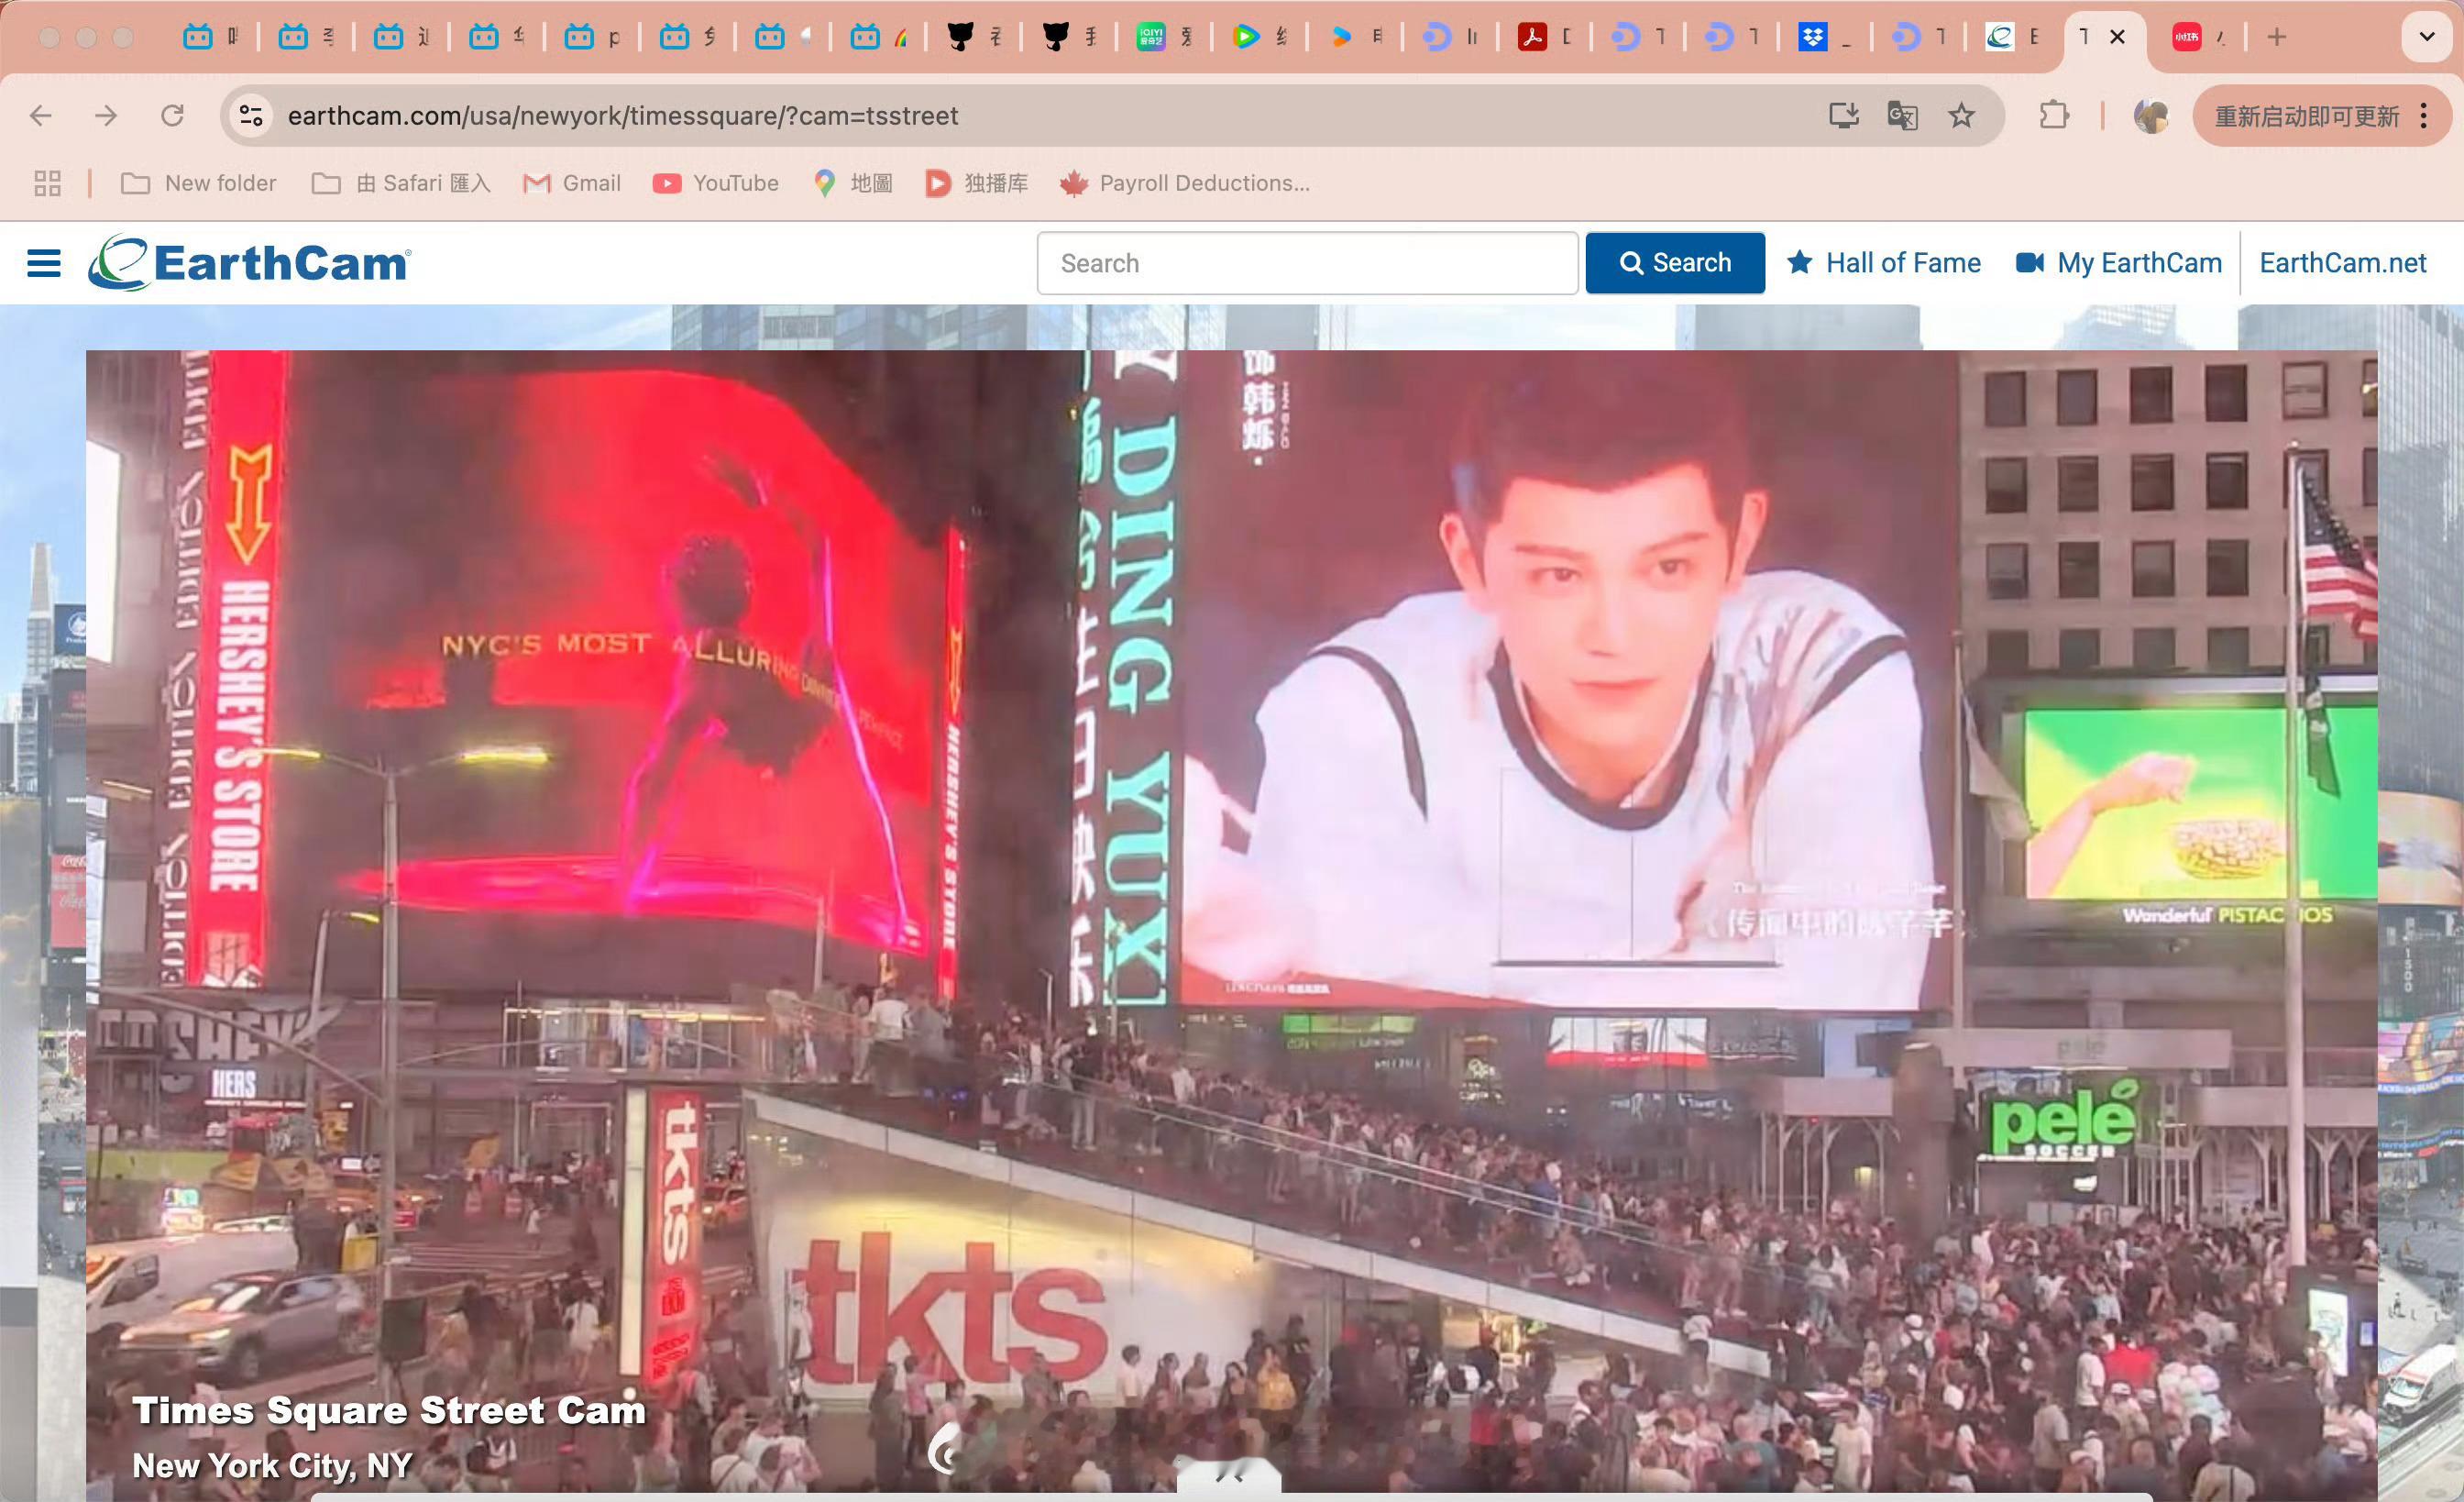2464x1502 pixels.
Task: Expand the camera panel arrow at video bottom
Action: tap(1229, 1476)
